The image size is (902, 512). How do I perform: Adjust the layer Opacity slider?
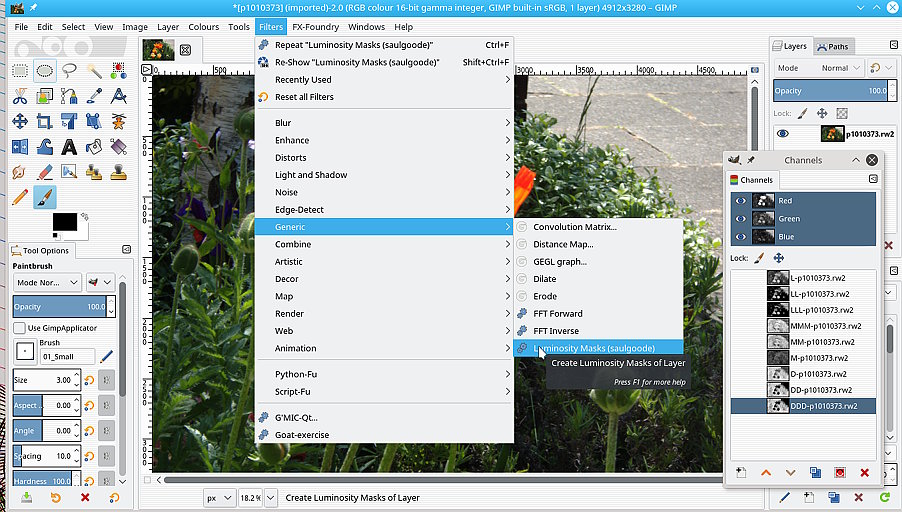click(831, 90)
